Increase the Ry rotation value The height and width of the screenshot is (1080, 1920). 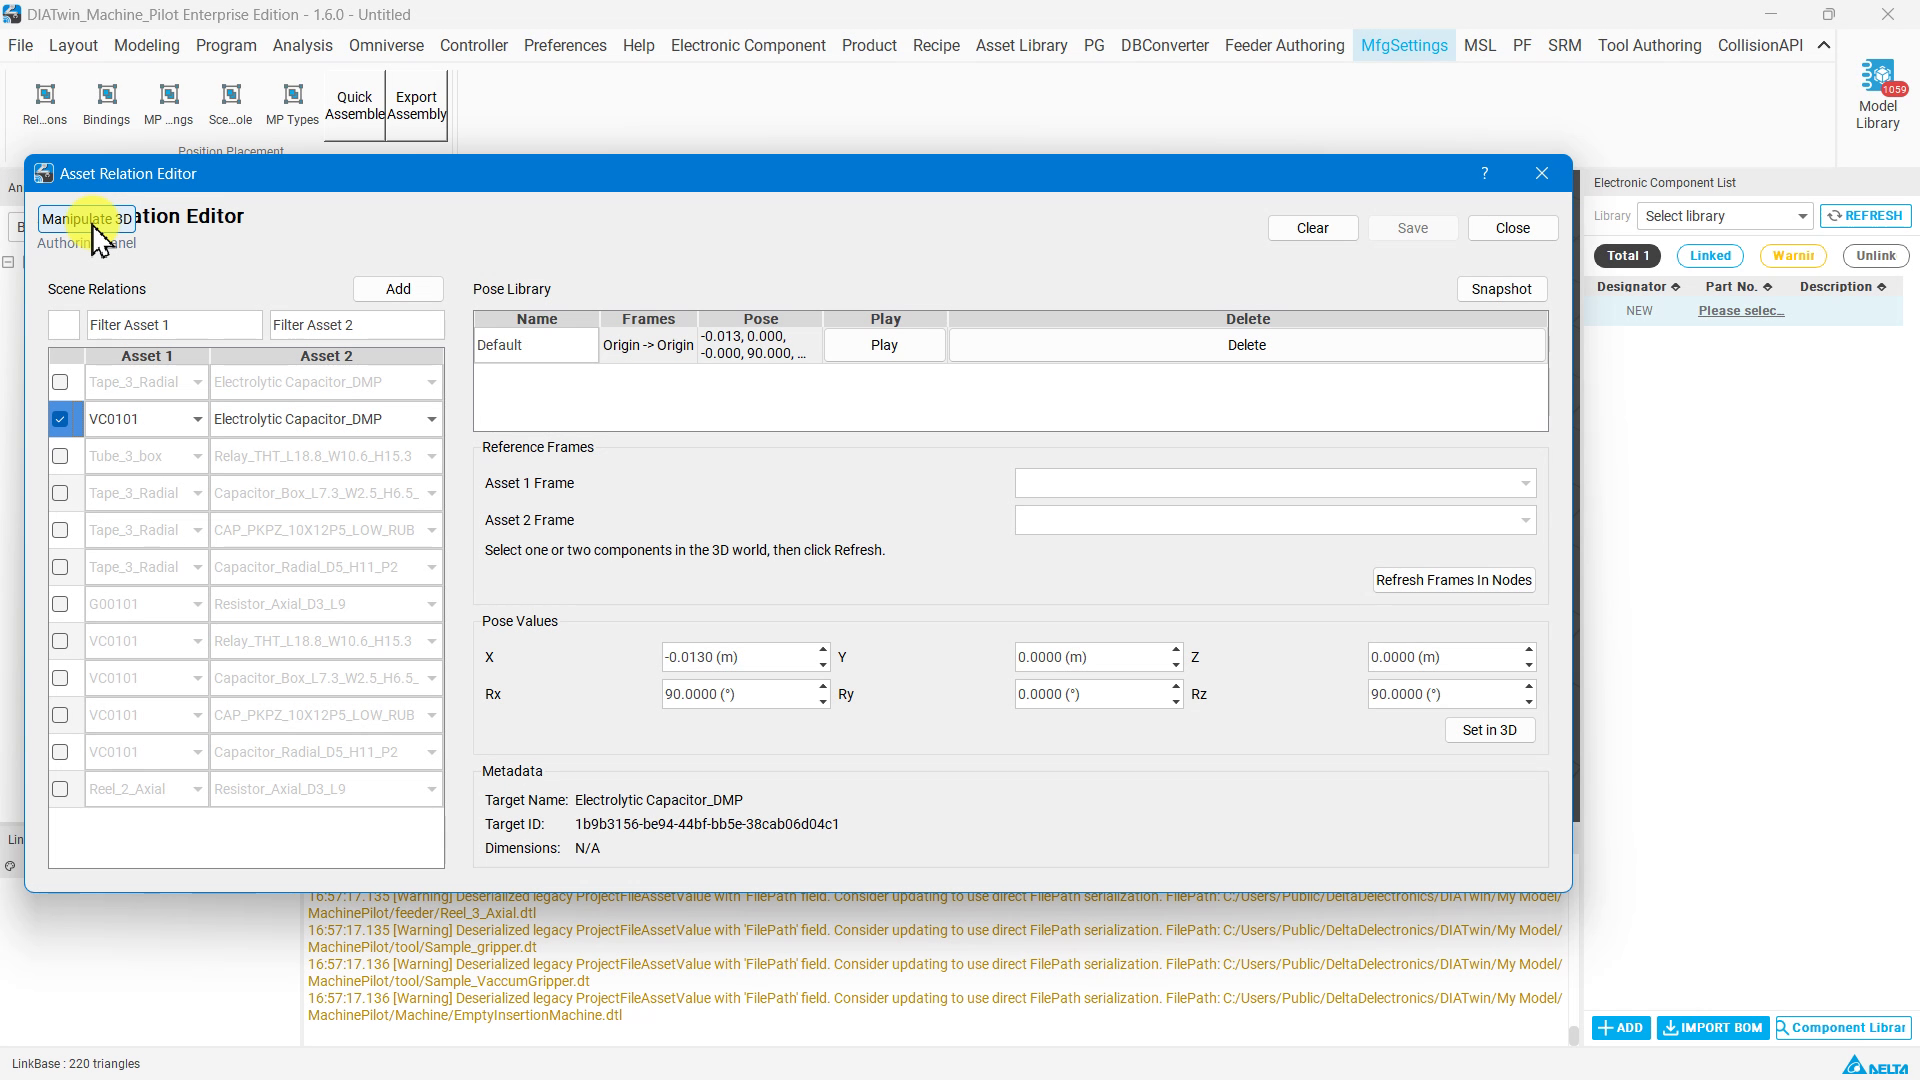point(1176,687)
